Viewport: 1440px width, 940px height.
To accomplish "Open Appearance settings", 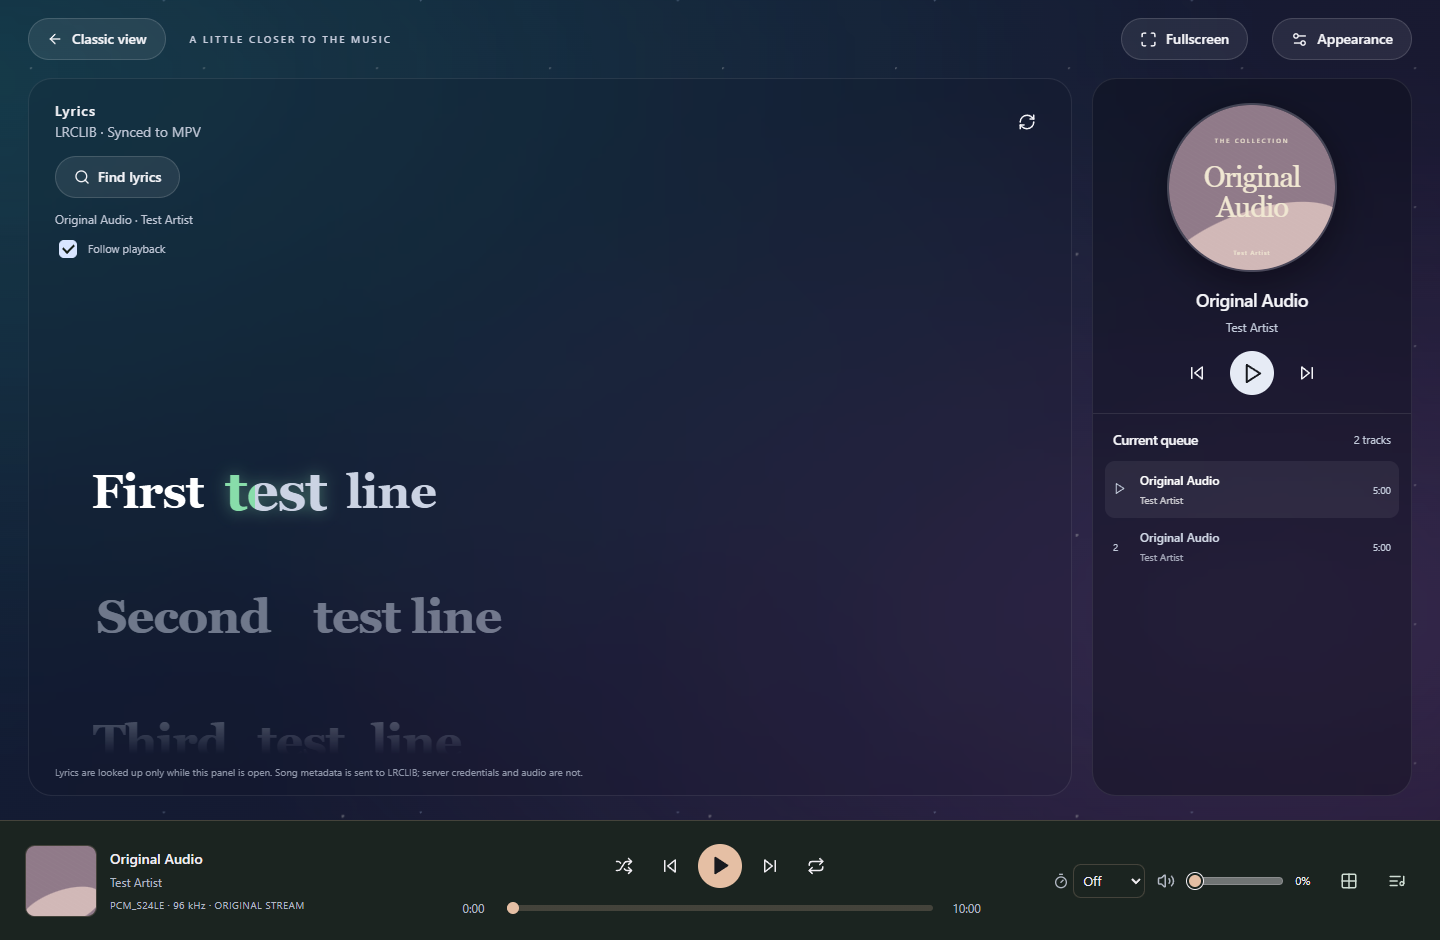I will coord(1341,39).
